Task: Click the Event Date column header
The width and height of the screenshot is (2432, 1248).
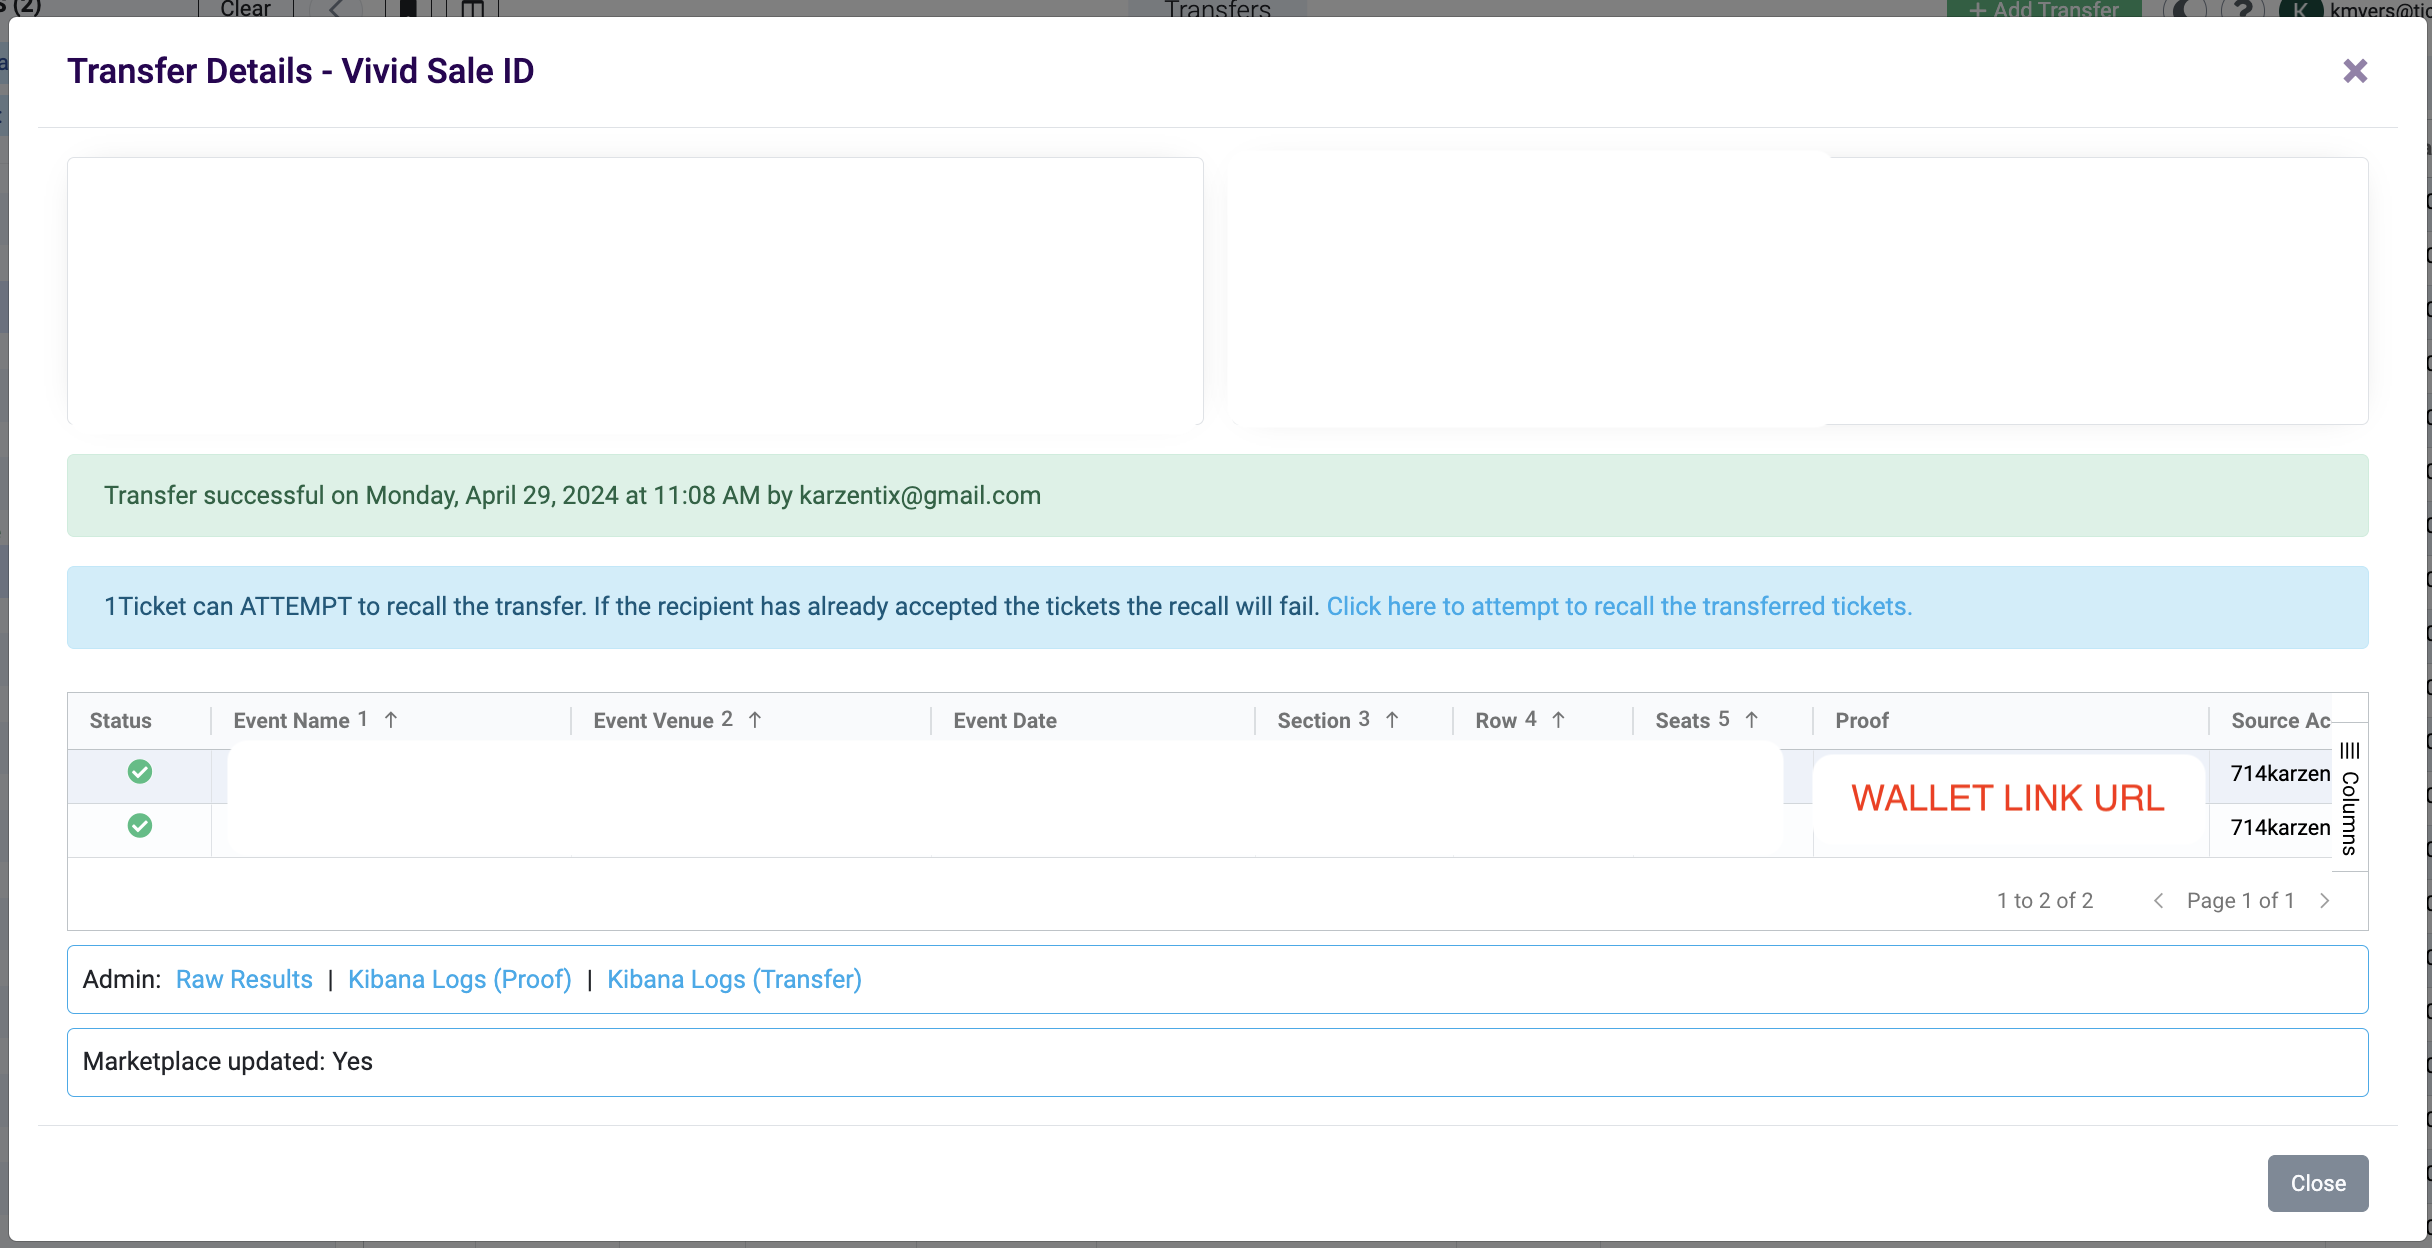Action: click(1004, 721)
